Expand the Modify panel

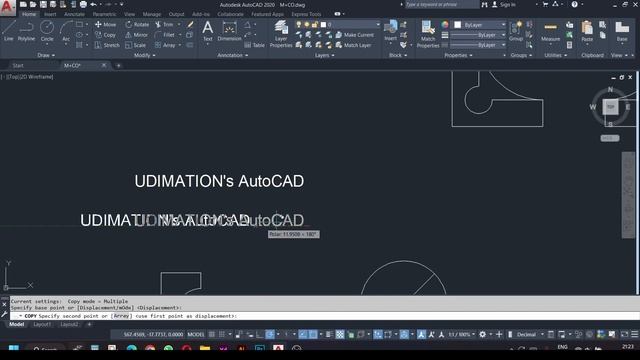144,55
